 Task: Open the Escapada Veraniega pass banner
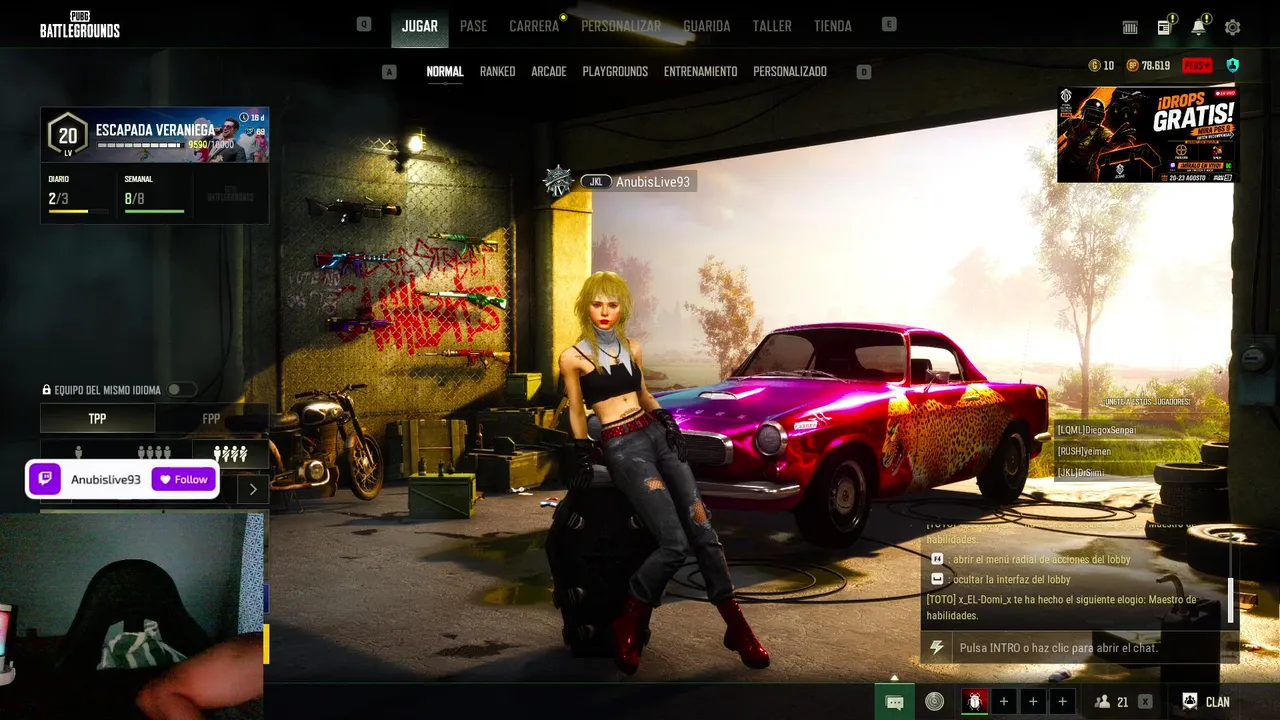[155, 135]
